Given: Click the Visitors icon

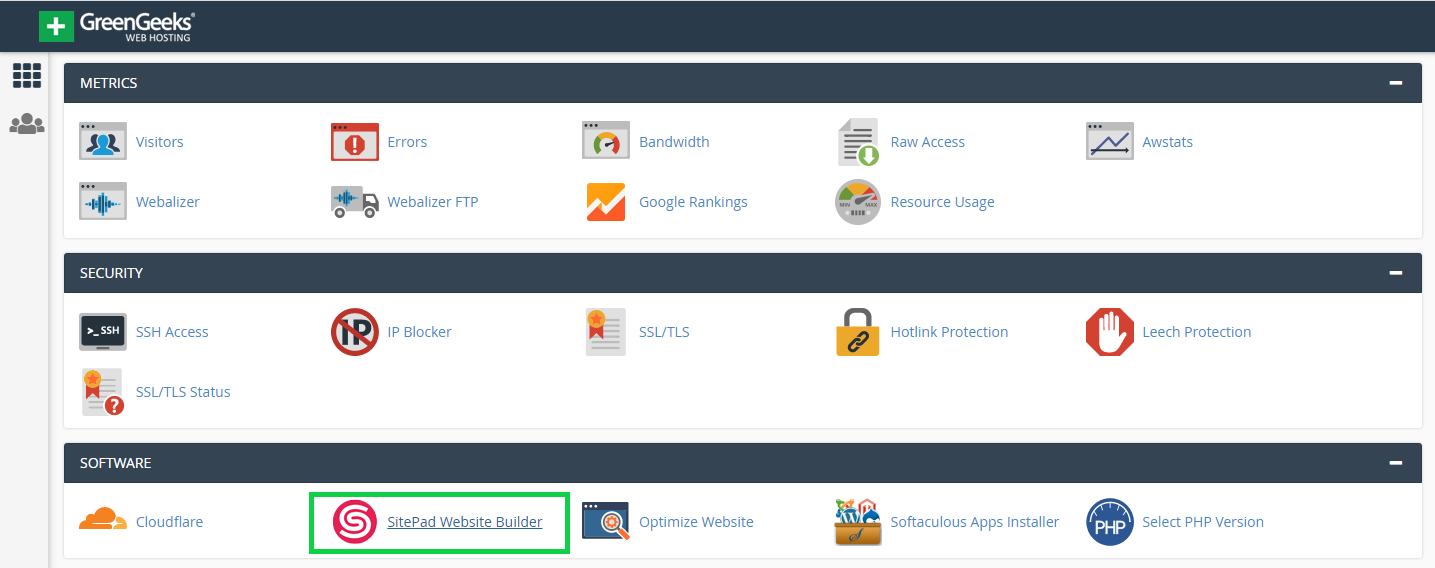Looking at the screenshot, I should pyautogui.click(x=103, y=142).
